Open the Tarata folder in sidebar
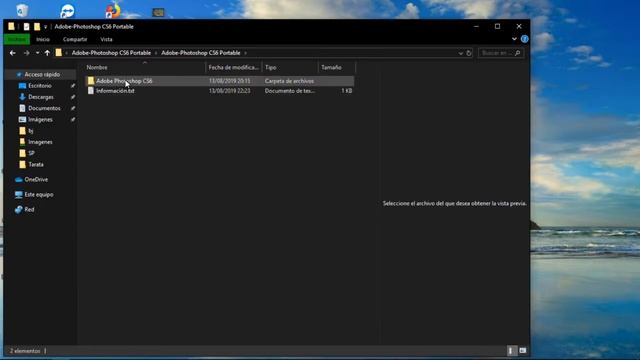 point(36,164)
